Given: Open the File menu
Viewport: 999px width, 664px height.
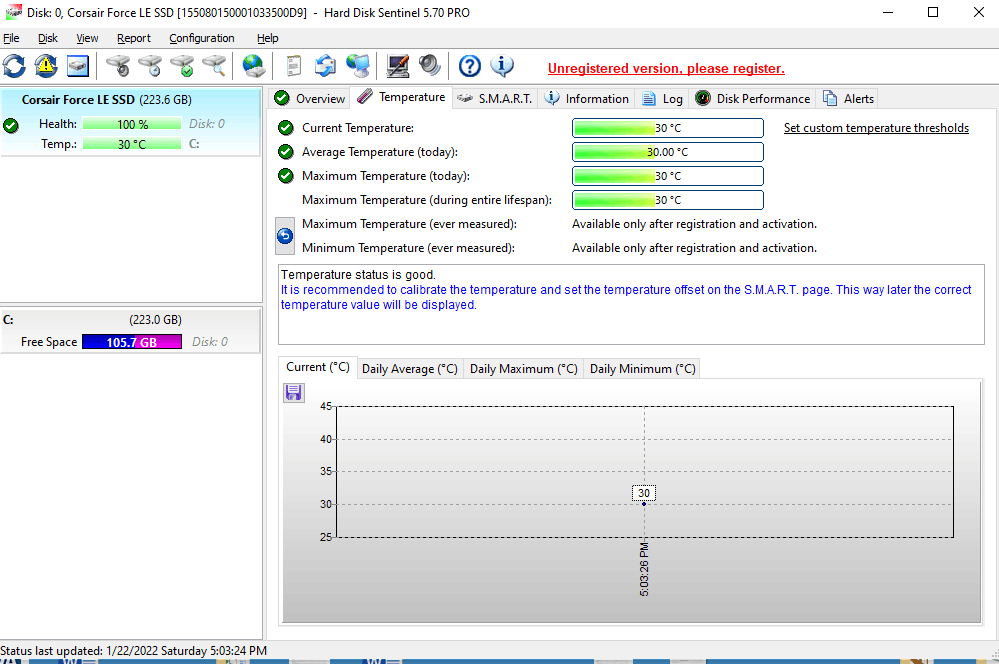Looking at the screenshot, I should coord(11,38).
